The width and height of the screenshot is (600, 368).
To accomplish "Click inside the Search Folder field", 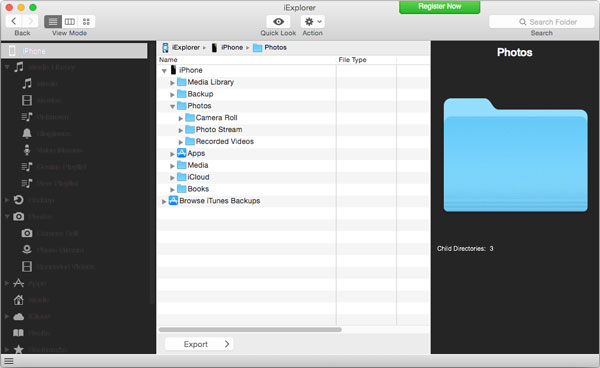I will tap(541, 22).
